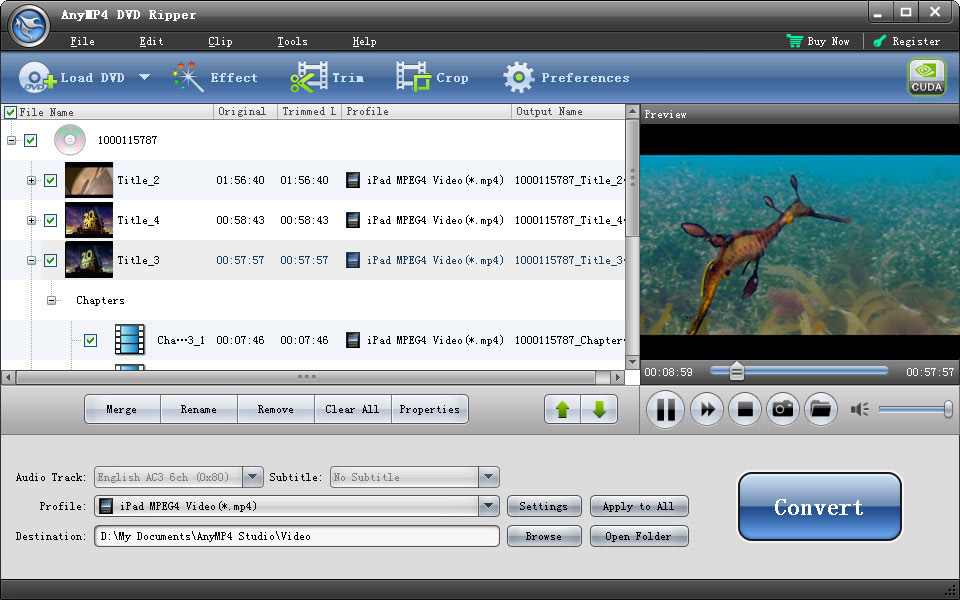Open the Tools menu
Screen dimensions: 960x600
(292, 42)
